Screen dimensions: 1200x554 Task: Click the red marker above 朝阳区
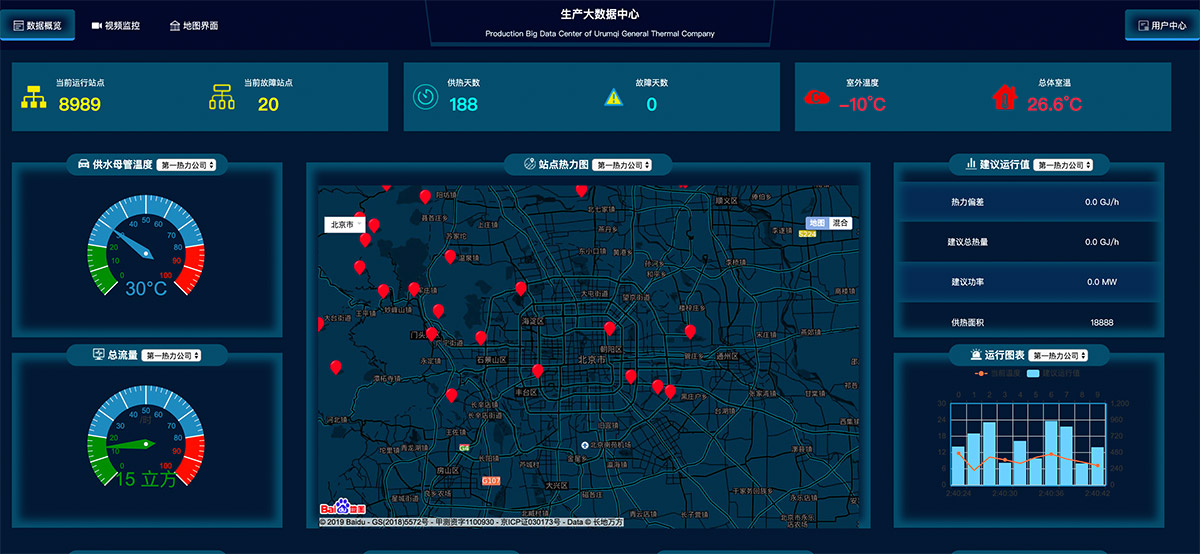pyautogui.click(x=610, y=329)
